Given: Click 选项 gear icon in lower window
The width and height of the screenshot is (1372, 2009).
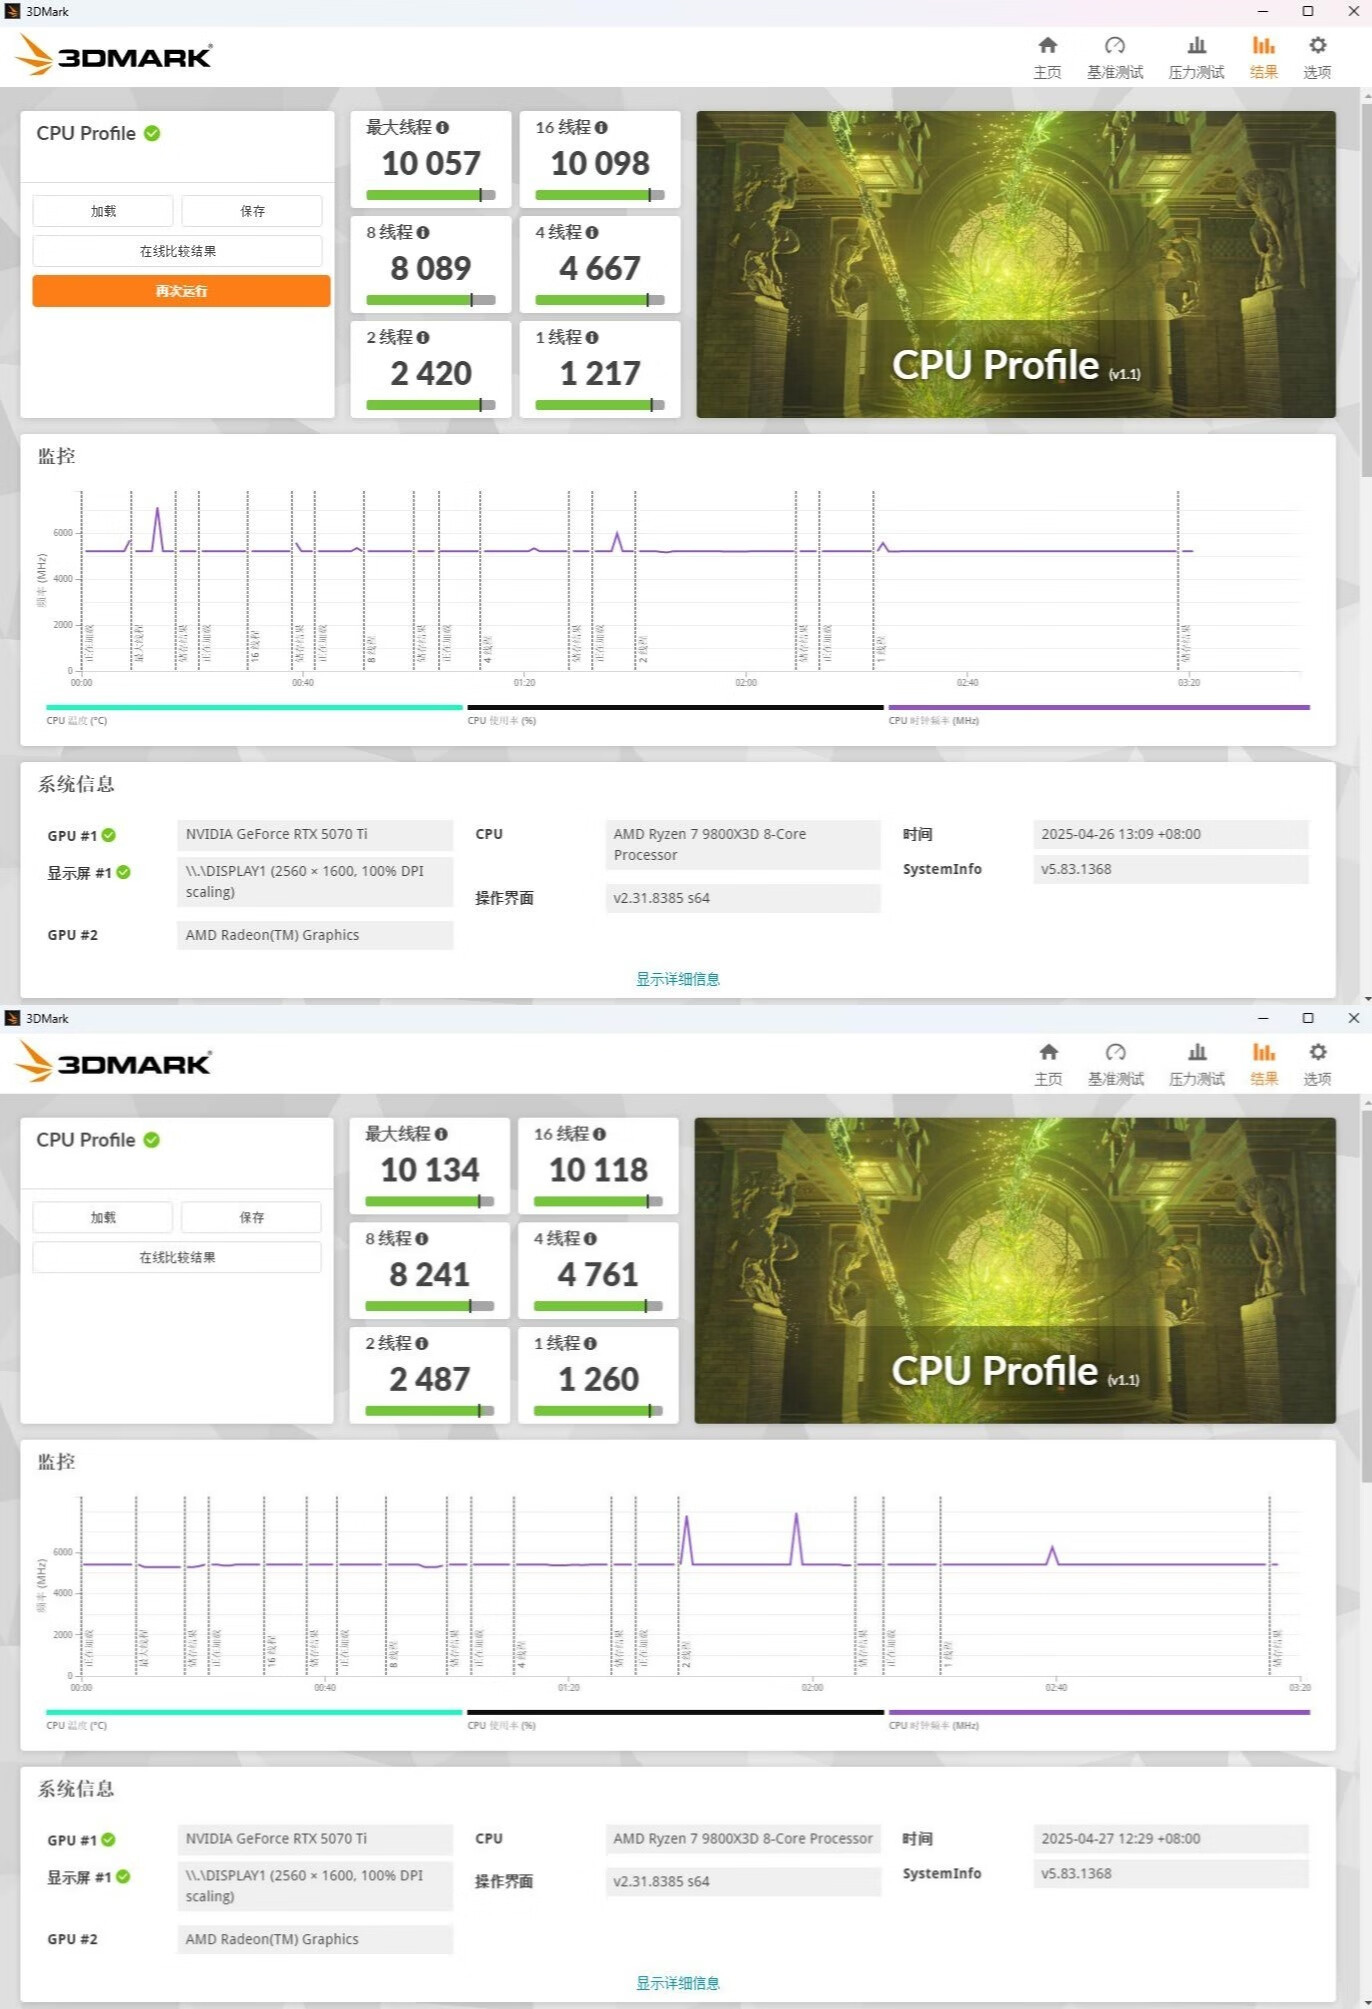Looking at the screenshot, I should point(1317,1053).
